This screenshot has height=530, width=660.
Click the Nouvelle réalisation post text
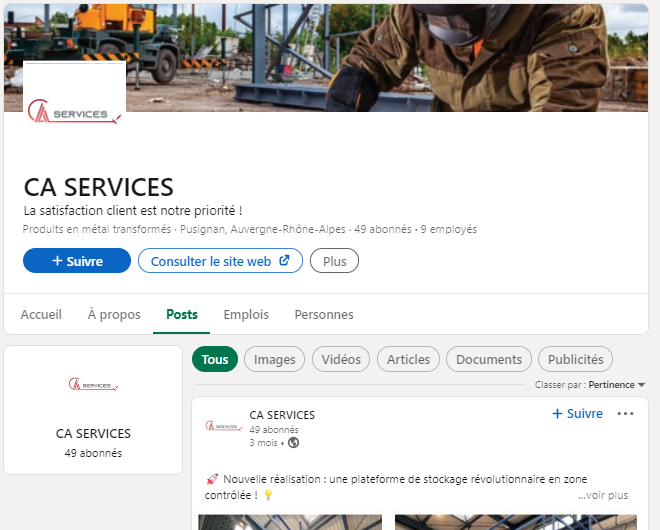[396, 487]
